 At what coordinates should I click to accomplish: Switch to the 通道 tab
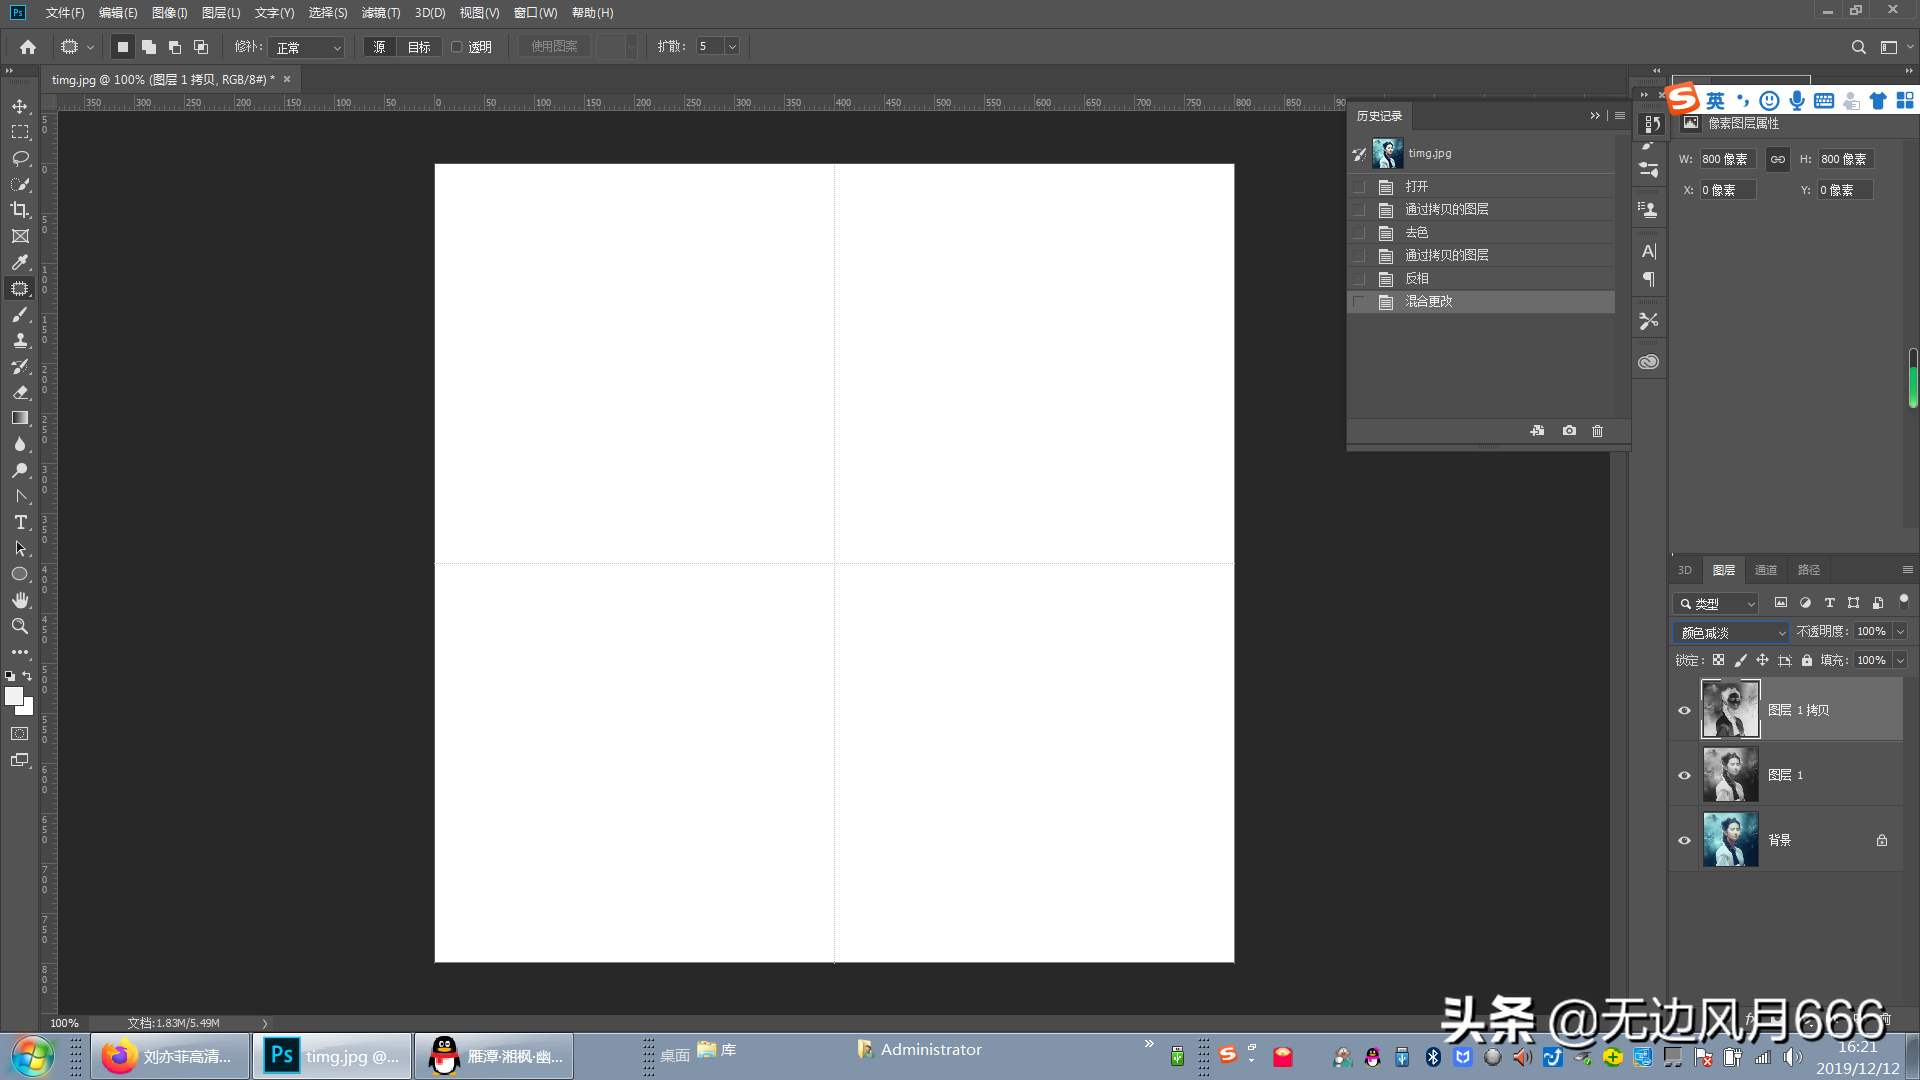(1765, 570)
